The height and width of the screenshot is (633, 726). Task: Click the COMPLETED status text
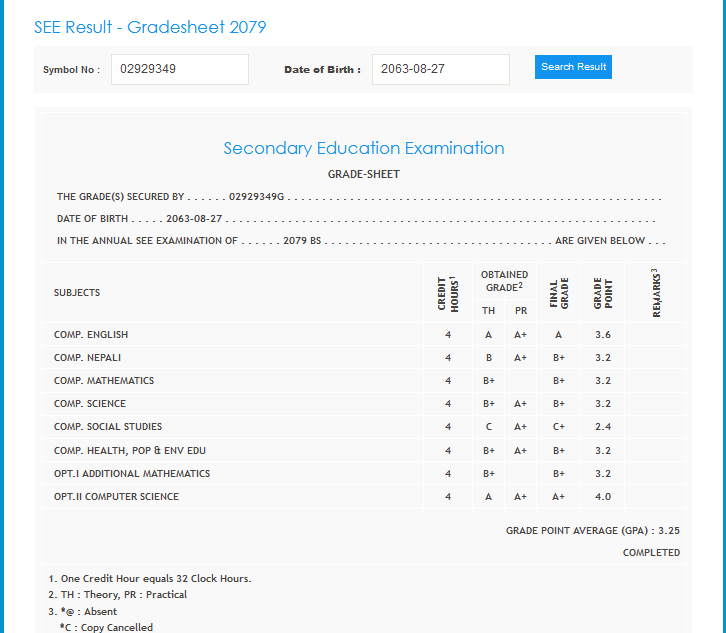click(651, 553)
